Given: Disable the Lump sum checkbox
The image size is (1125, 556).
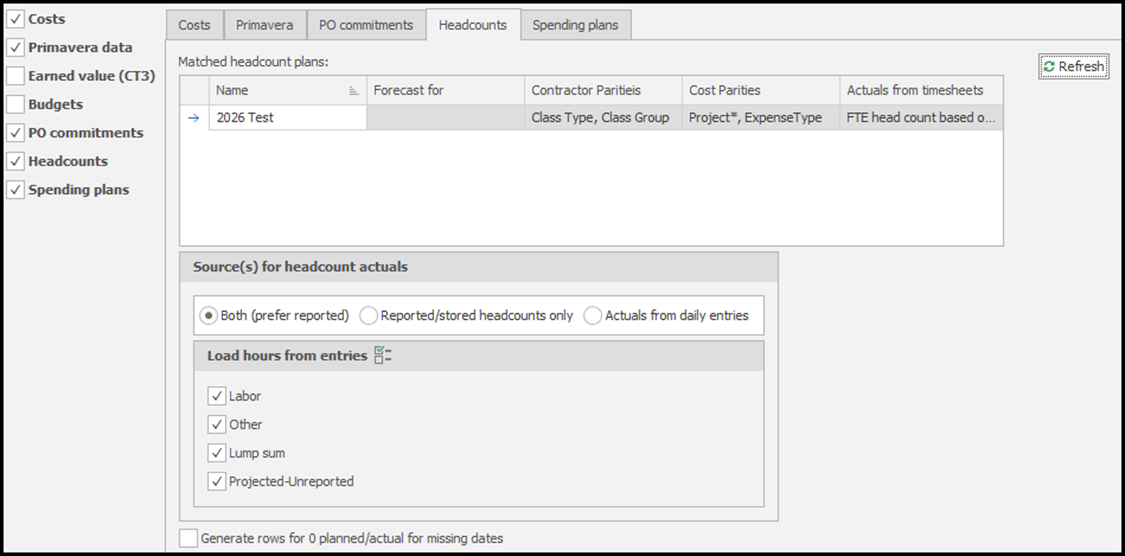Looking at the screenshot, I should pyautogui.click(x=217, y=453).
